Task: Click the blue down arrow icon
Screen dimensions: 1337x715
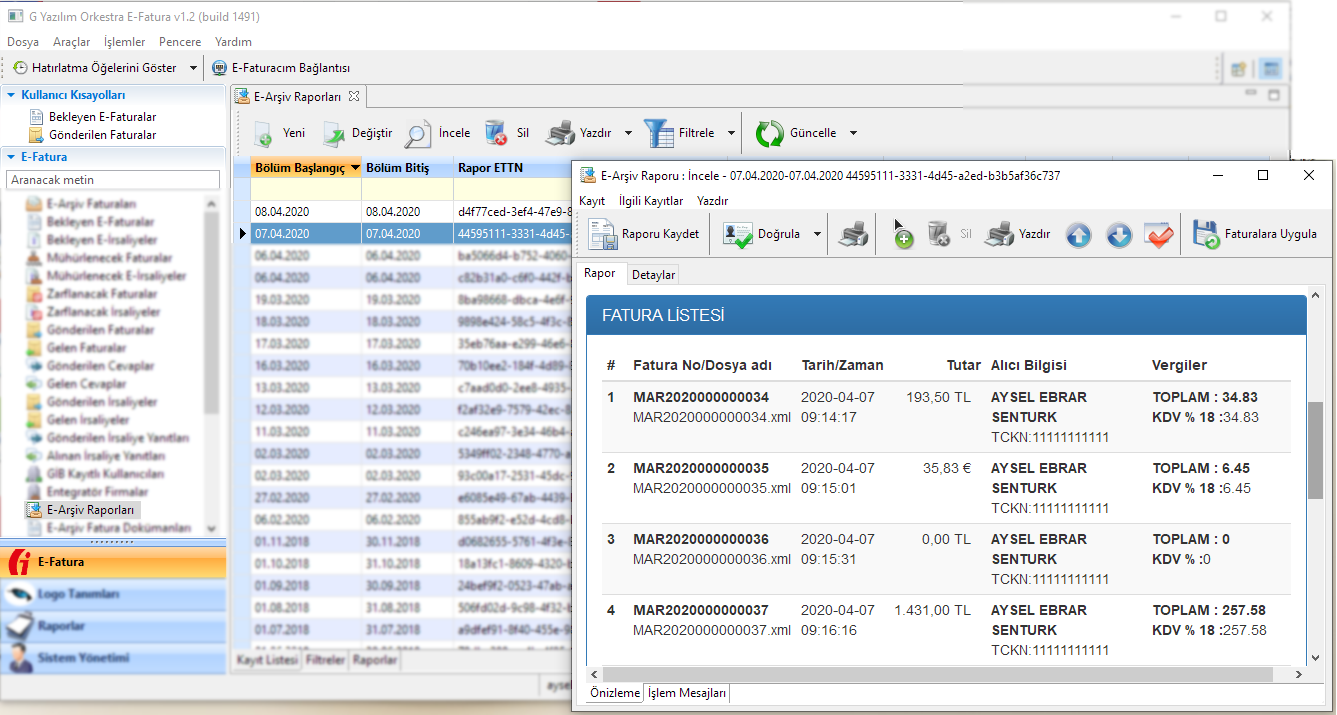Action: pos(1119,235)
